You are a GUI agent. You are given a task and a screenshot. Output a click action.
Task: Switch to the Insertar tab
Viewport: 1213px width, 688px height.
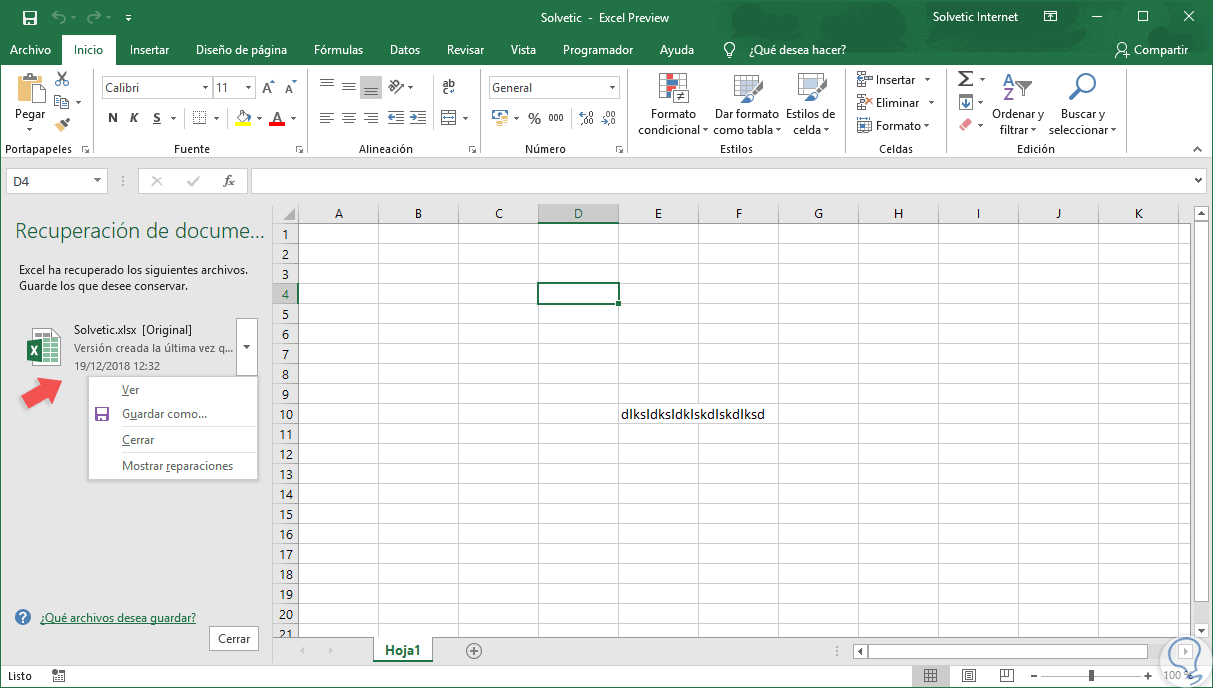pos(149,50)
